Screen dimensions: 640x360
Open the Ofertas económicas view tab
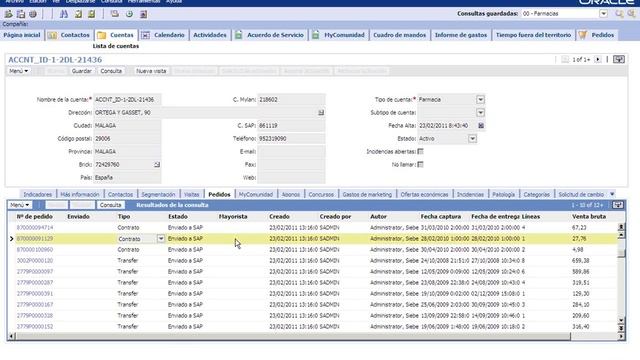coord(424,195)
